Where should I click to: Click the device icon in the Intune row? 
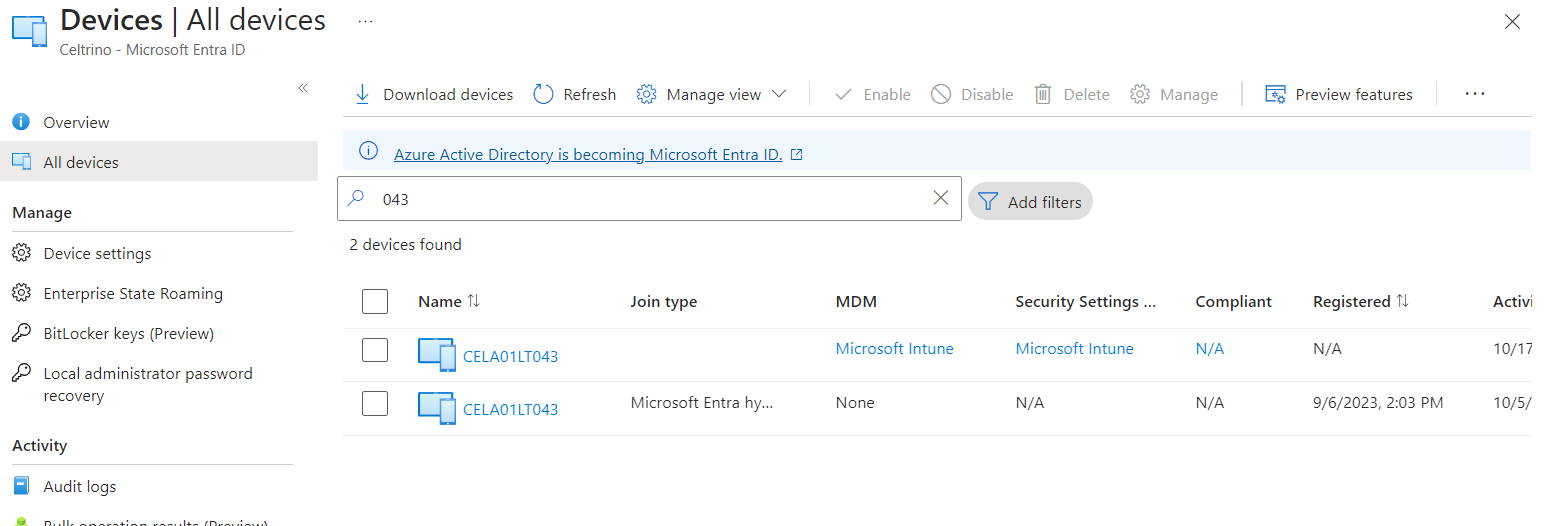437,354
